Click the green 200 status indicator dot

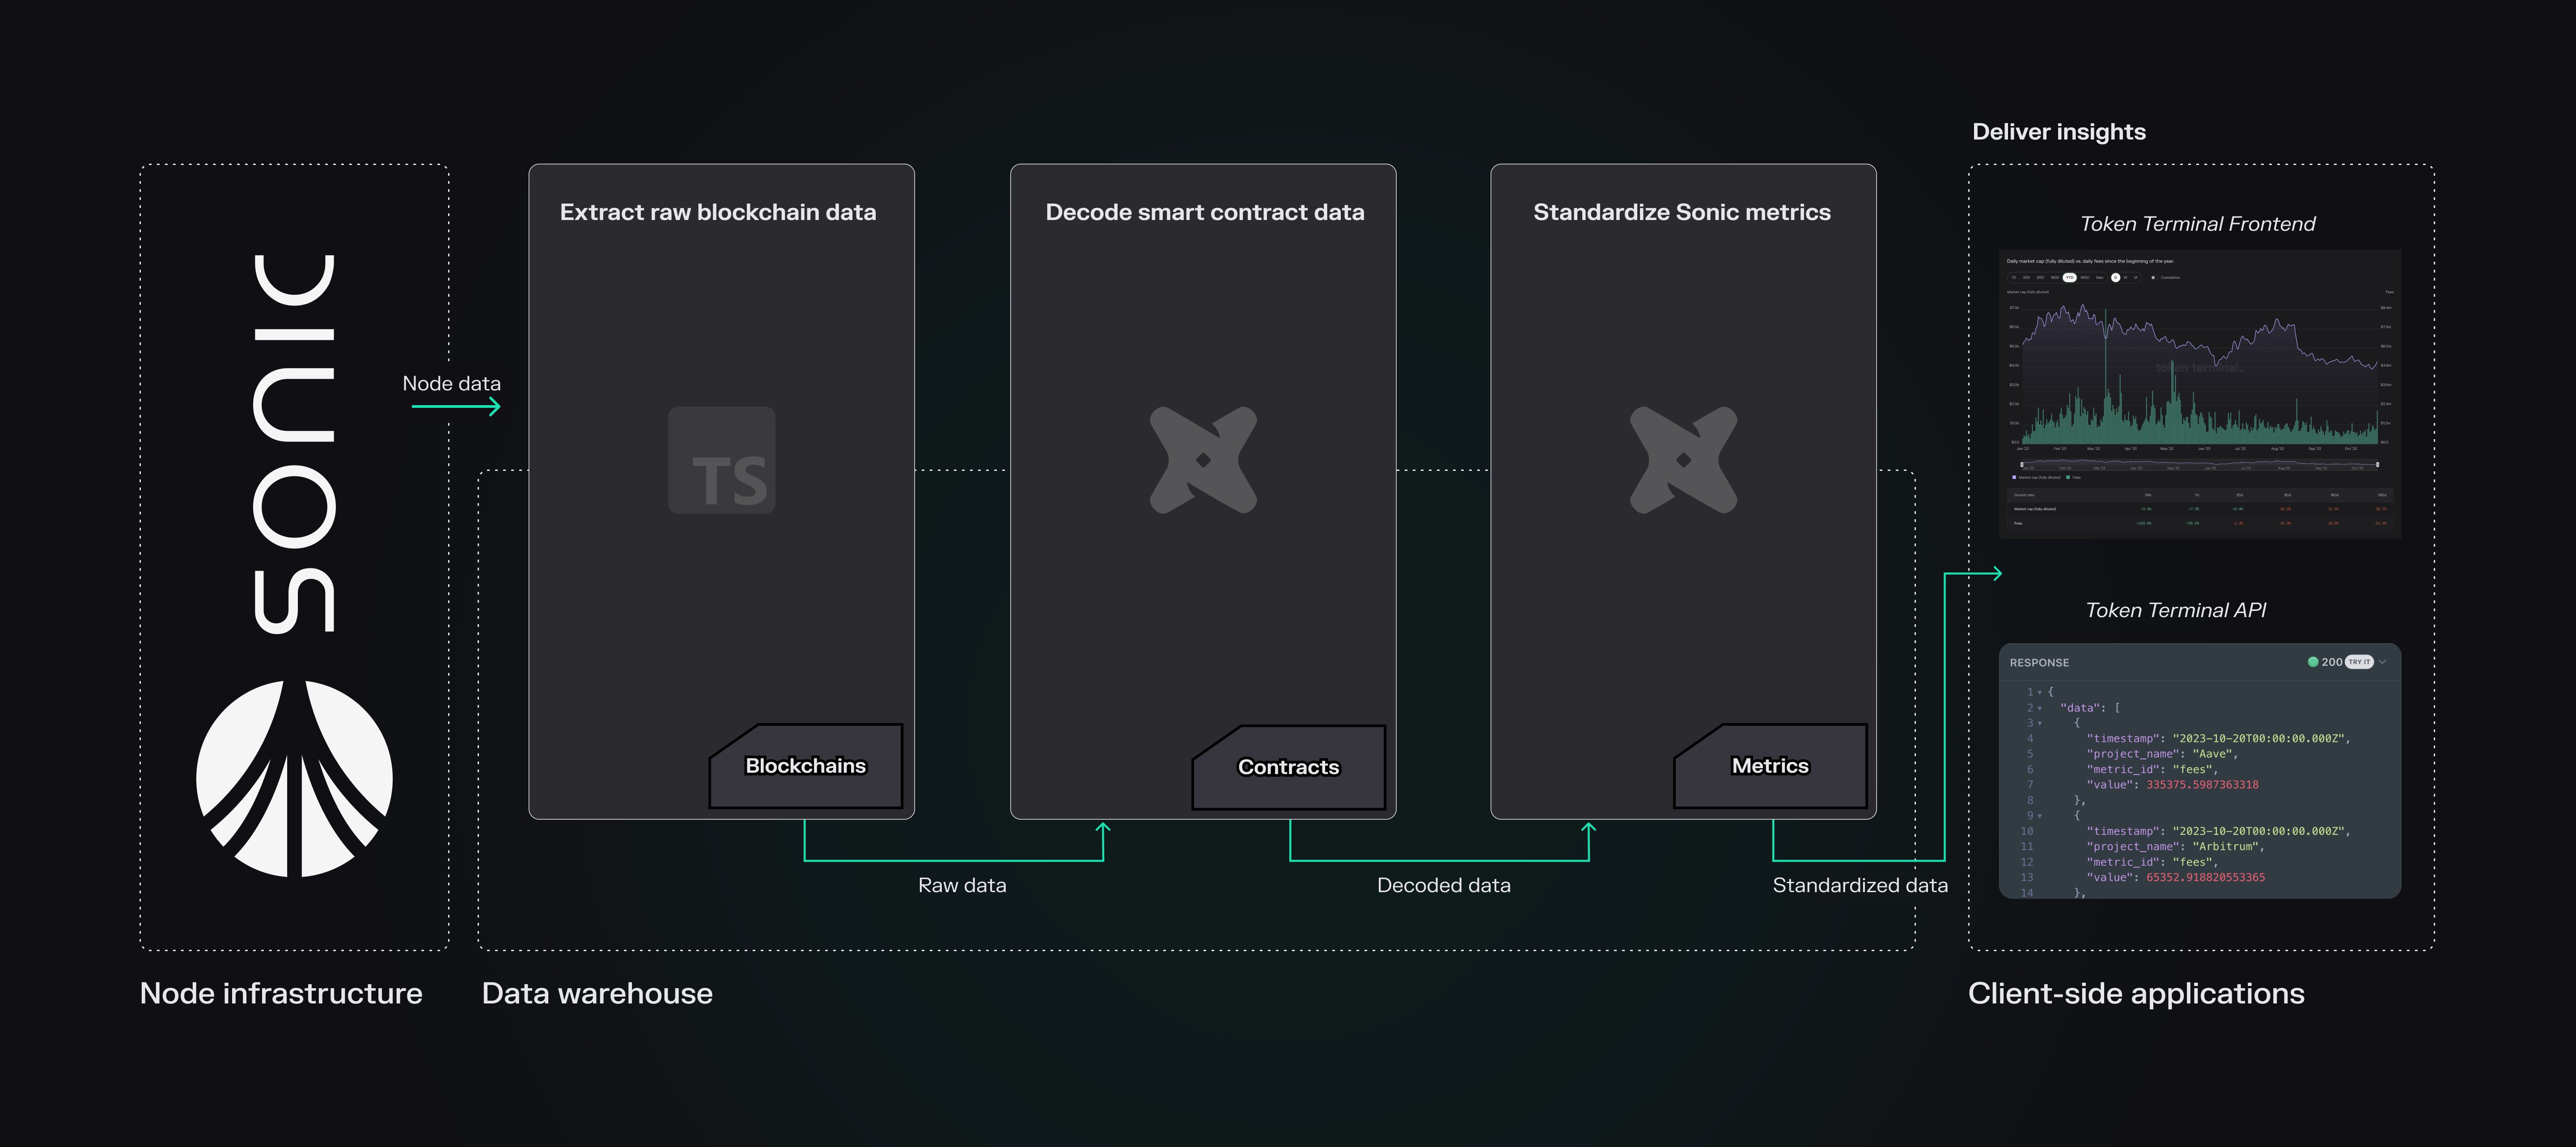[2313, 662]
